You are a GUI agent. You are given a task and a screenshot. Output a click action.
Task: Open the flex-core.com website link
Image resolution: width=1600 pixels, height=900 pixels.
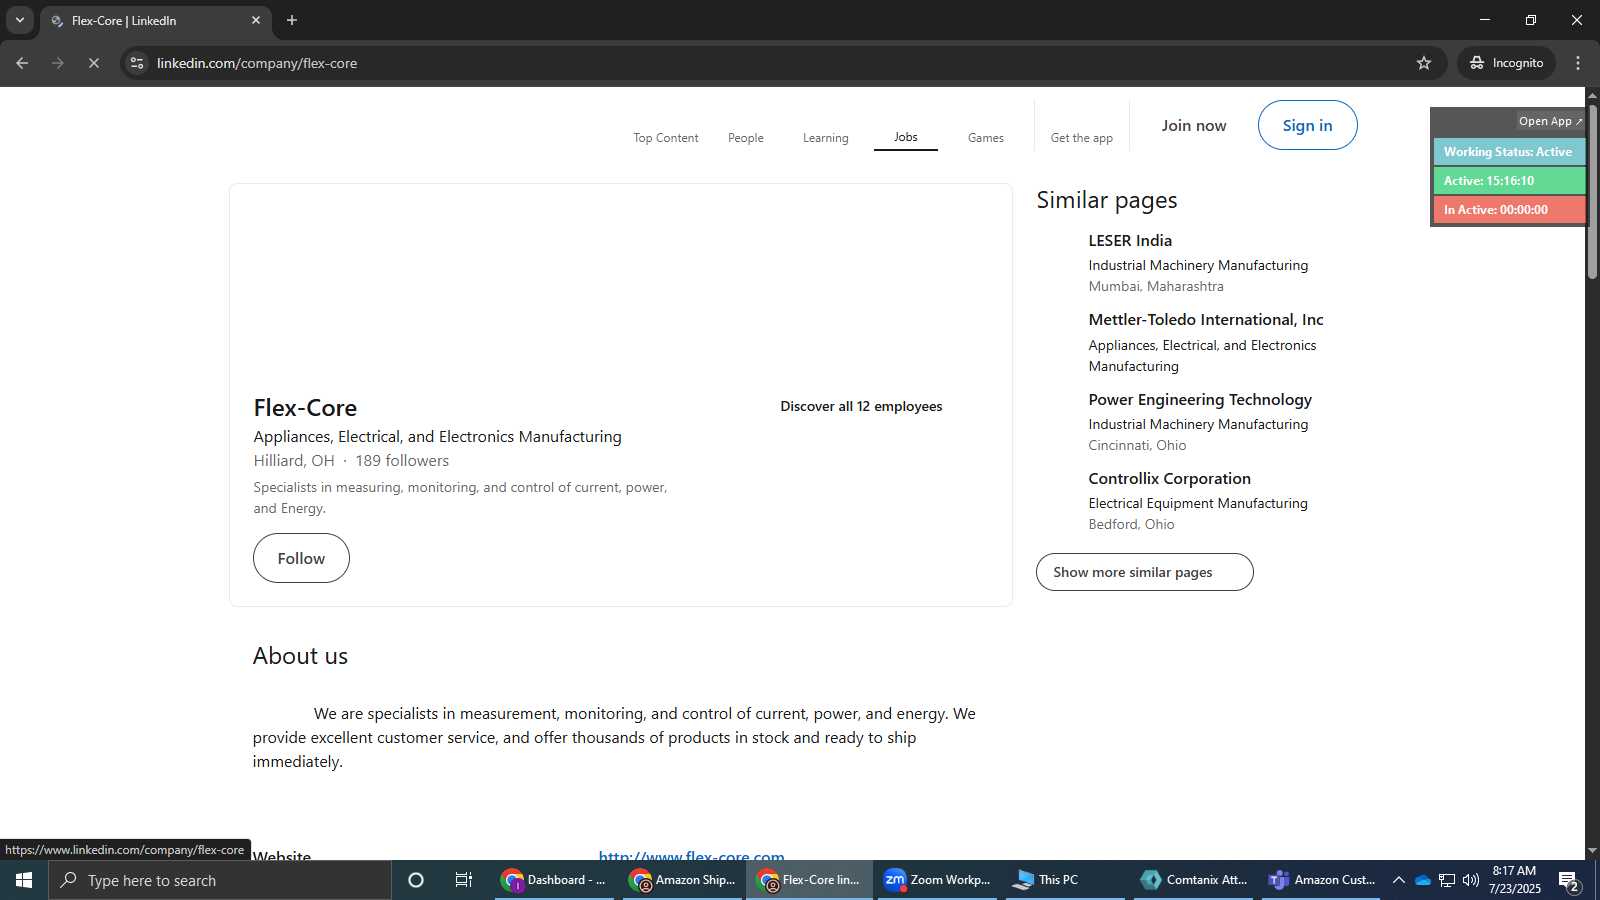pyautogui.click(x=691, y=856)
